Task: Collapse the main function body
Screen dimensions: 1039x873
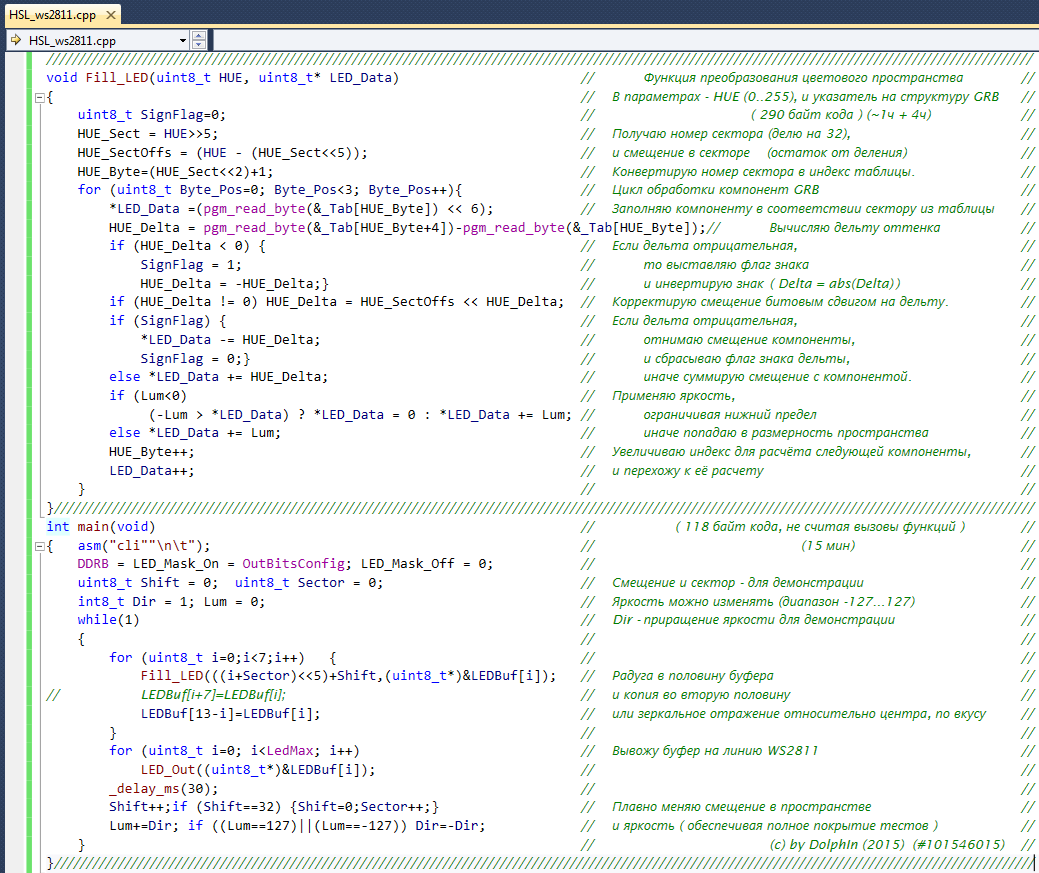Action: pos(38,546)
